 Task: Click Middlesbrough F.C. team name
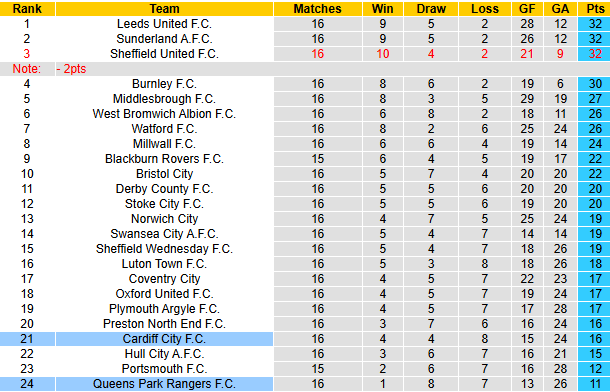point(164,99)
